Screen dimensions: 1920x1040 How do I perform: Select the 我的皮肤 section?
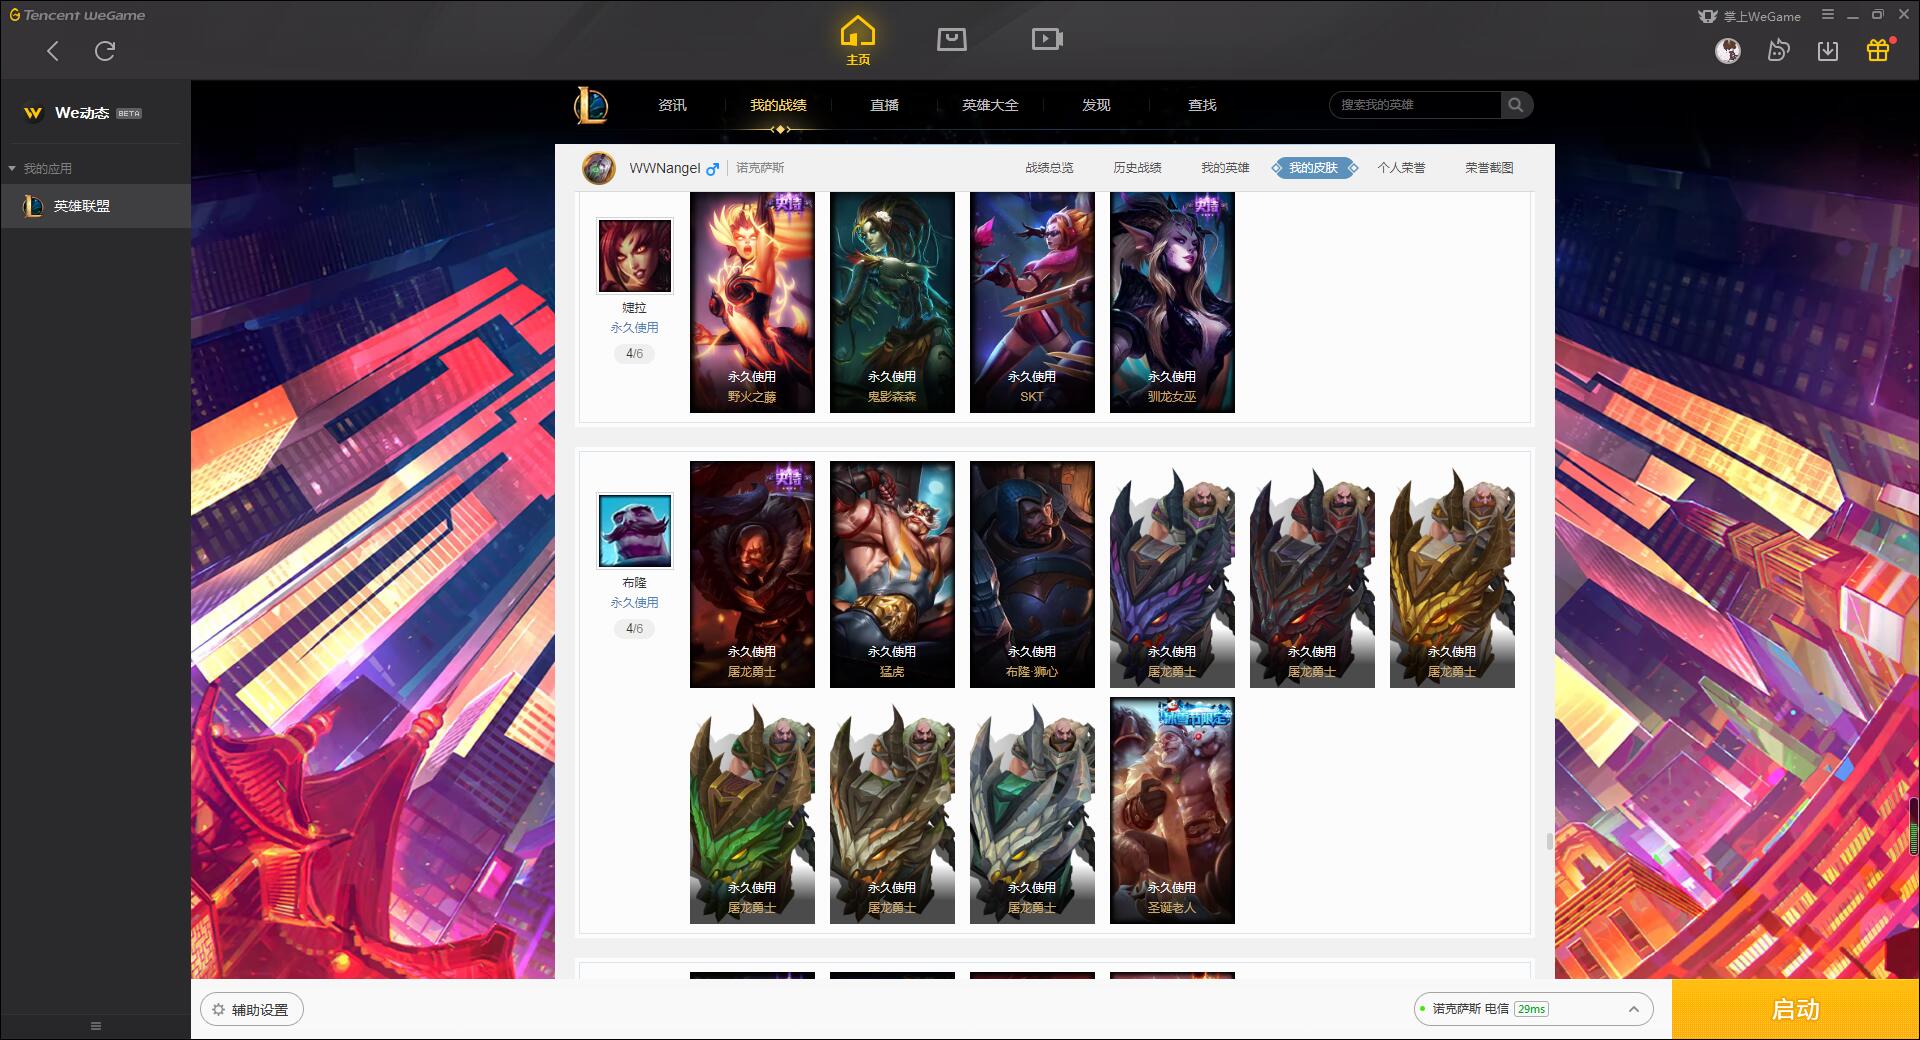(x=1313, y=168)
